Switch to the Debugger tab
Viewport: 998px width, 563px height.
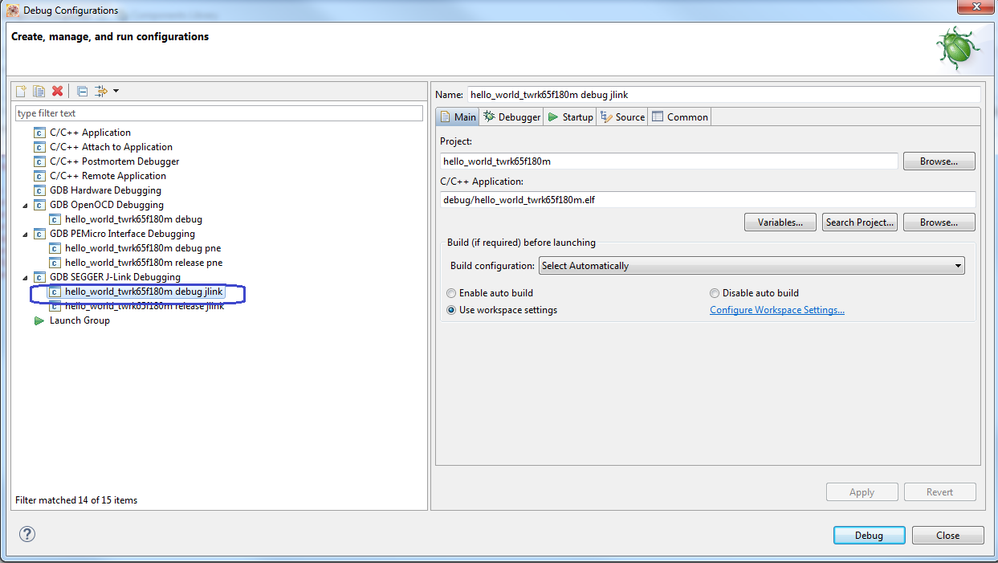click(512, 117)
